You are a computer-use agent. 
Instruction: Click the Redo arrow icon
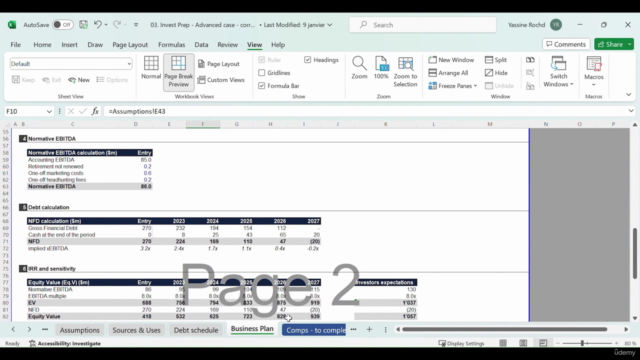pyautogui.click(x=117, y=25)
